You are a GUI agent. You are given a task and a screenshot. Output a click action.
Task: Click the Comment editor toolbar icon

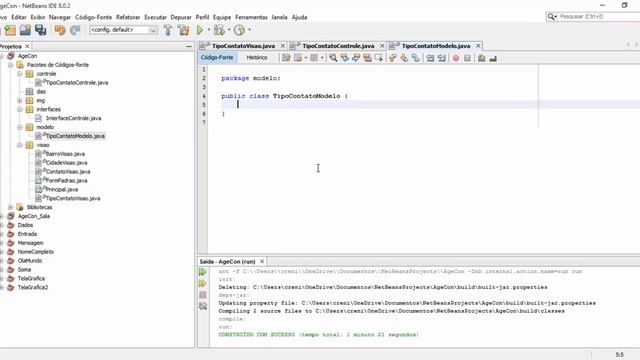point(482,58)
